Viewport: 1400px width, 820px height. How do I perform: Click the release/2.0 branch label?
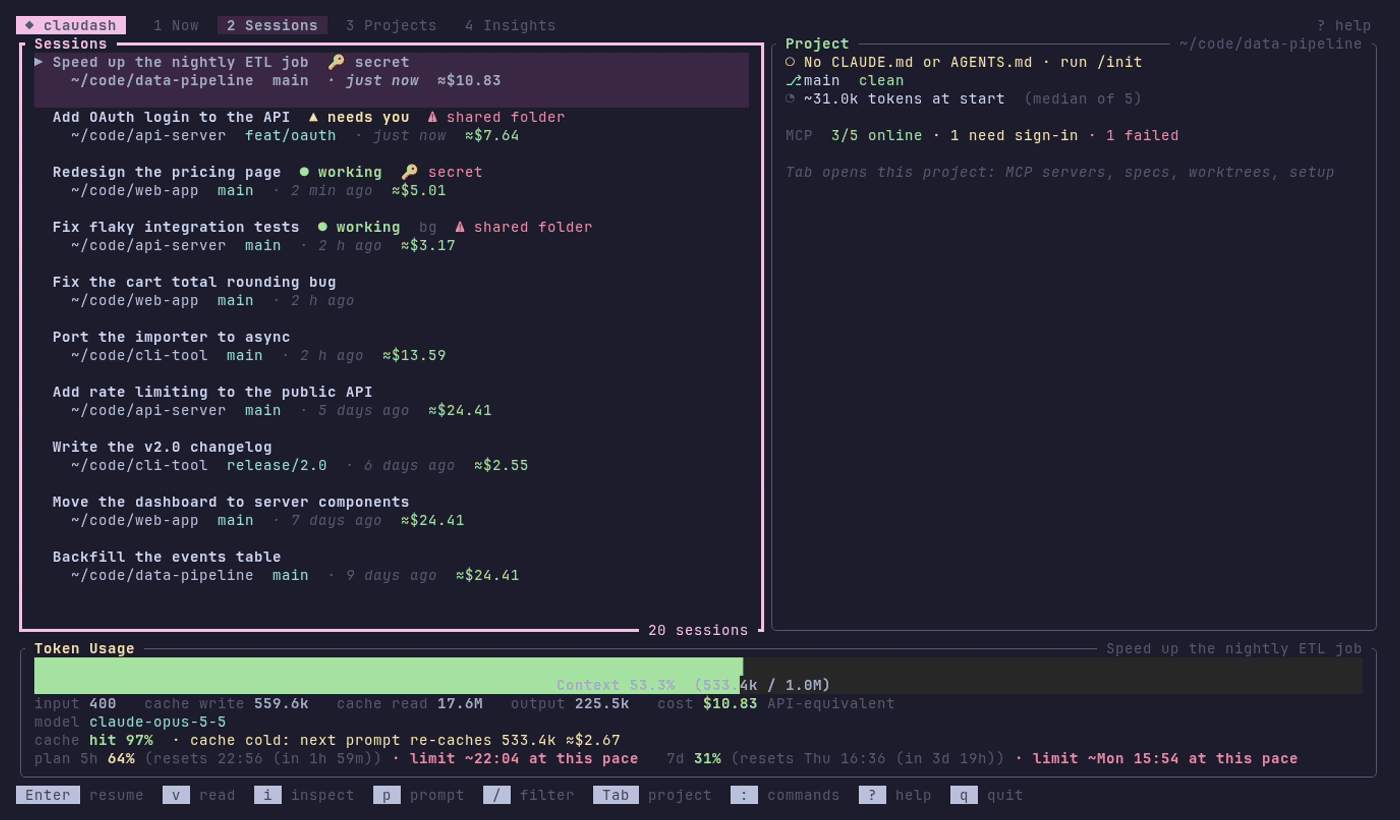point(277,465)
